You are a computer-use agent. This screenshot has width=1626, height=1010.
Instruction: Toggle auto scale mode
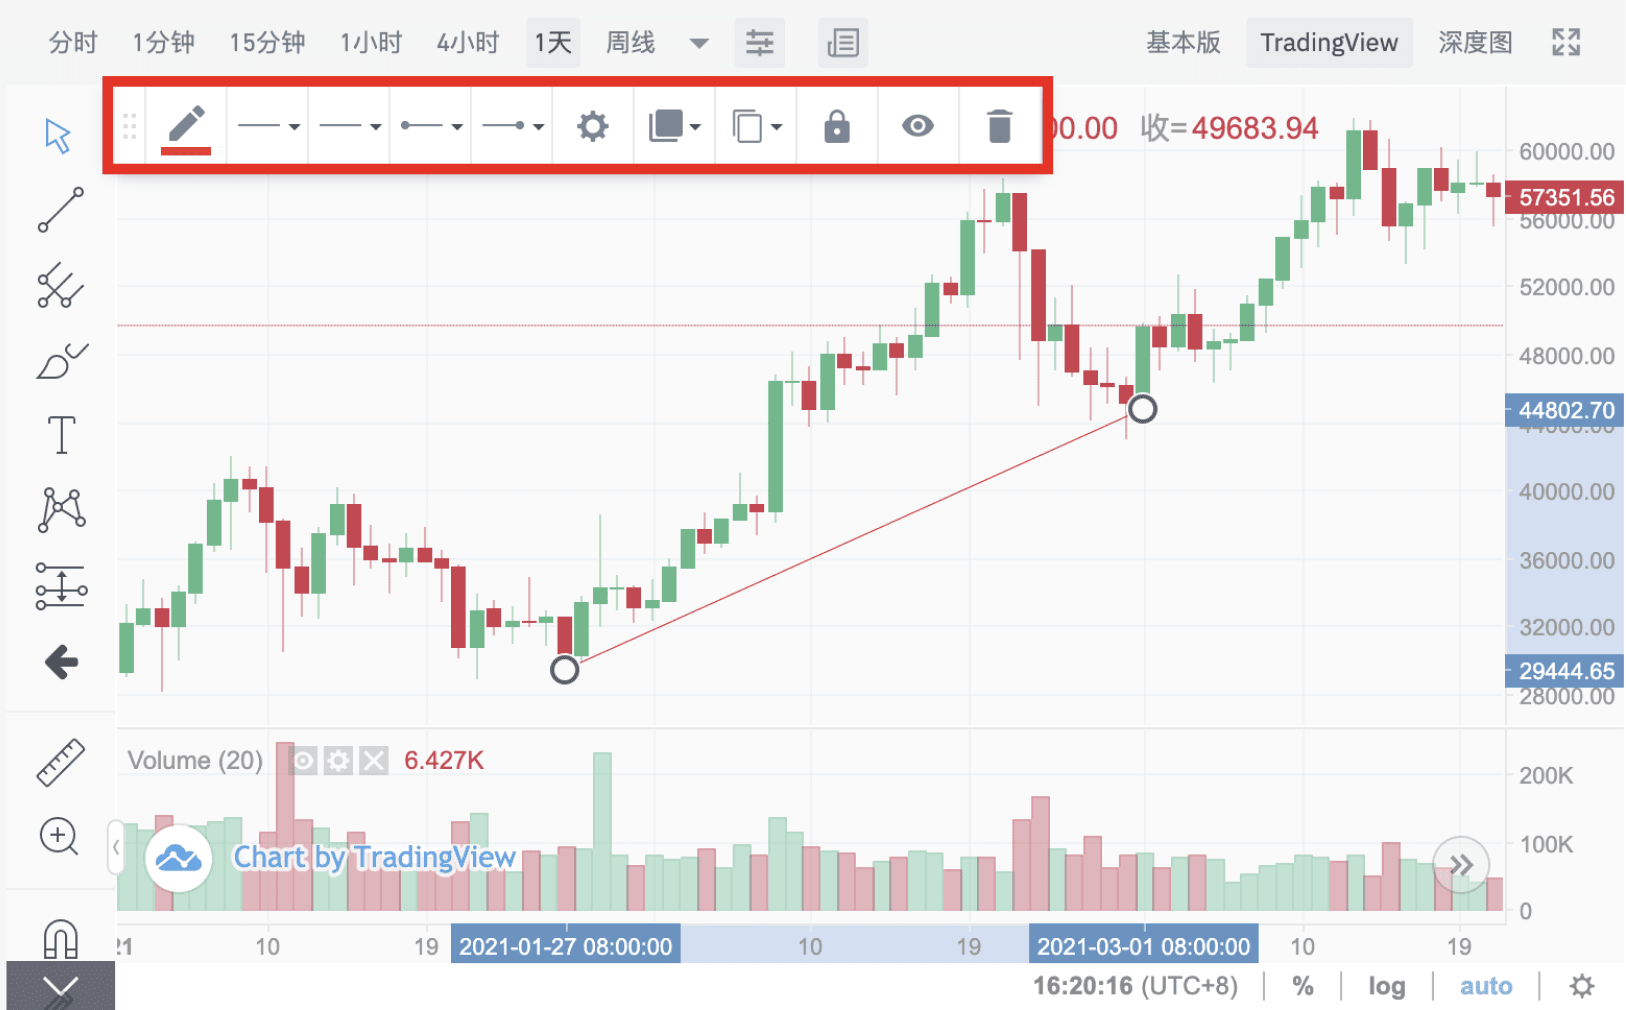point(1486,987)
